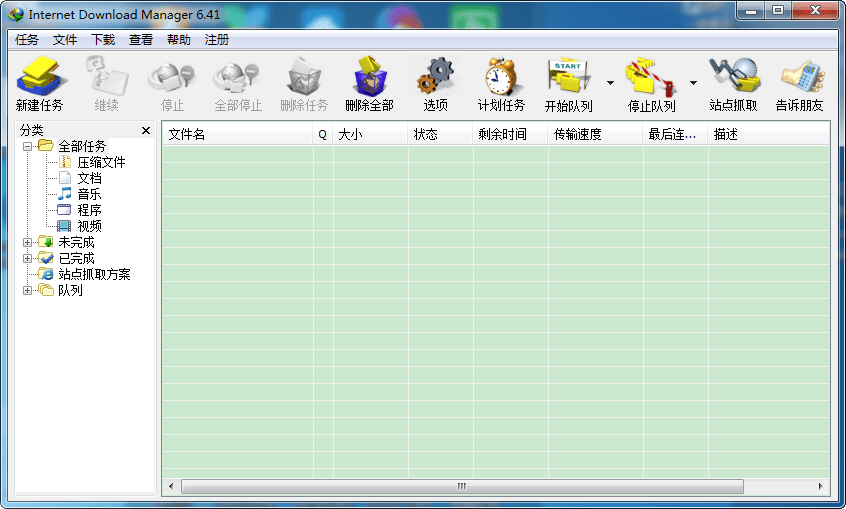Open 选项 (options) gear icon
Image resolution: width=846 pixels, height=509 pixels.
point(435,76)
